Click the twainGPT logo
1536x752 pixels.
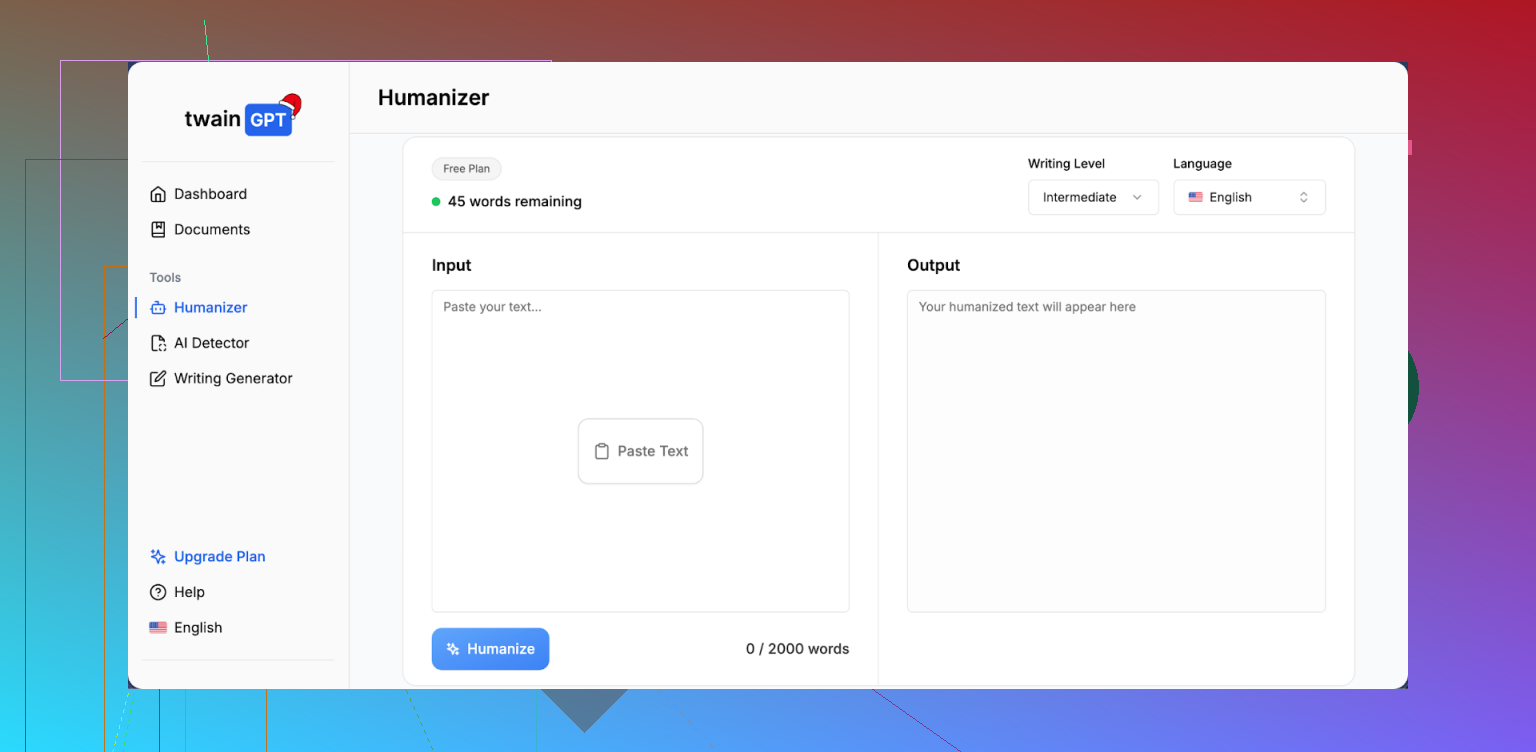tap(241, 118)
